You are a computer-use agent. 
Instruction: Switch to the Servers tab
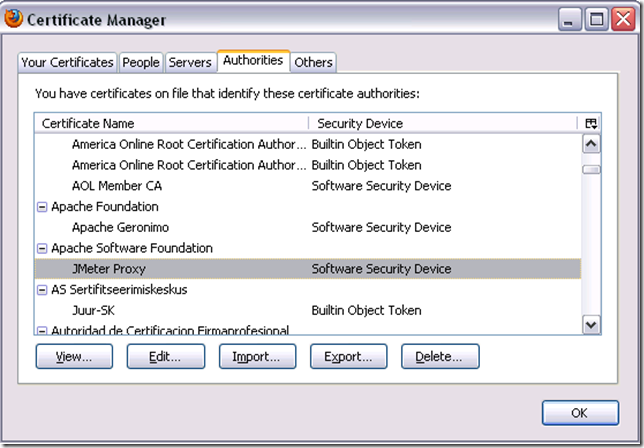click(190, 62)
